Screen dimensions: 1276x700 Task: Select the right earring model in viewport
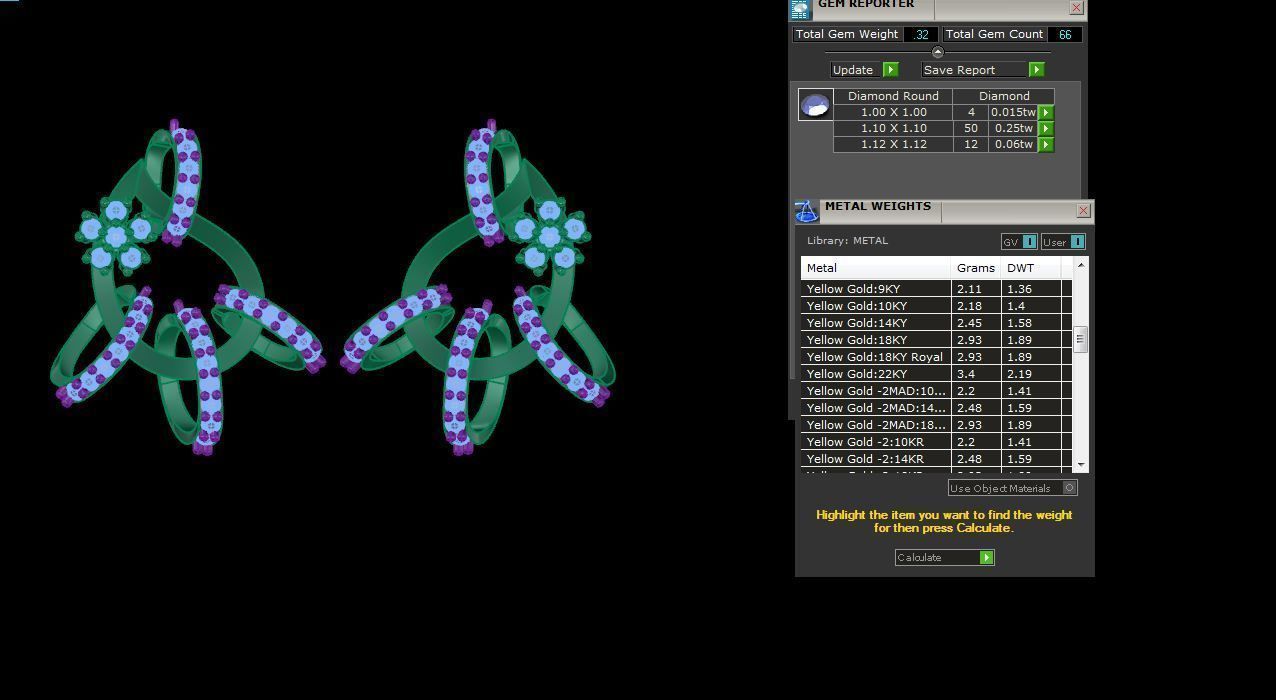pos(479,288)
